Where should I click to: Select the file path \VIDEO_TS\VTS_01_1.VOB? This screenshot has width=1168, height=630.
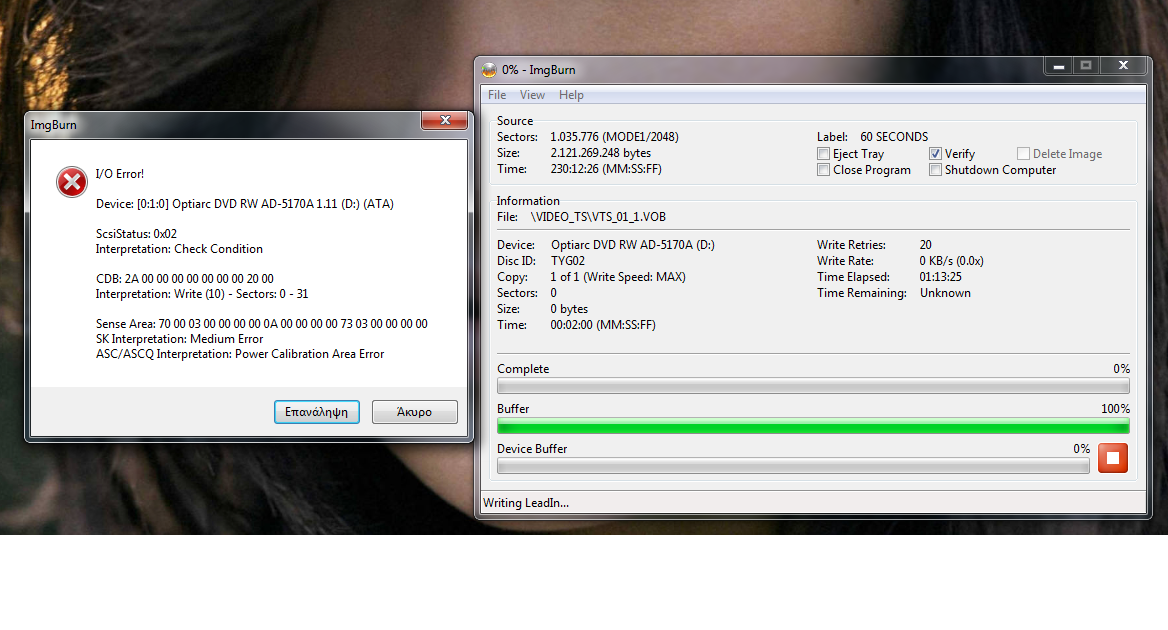pyautogui.click(x=598, y=217)
